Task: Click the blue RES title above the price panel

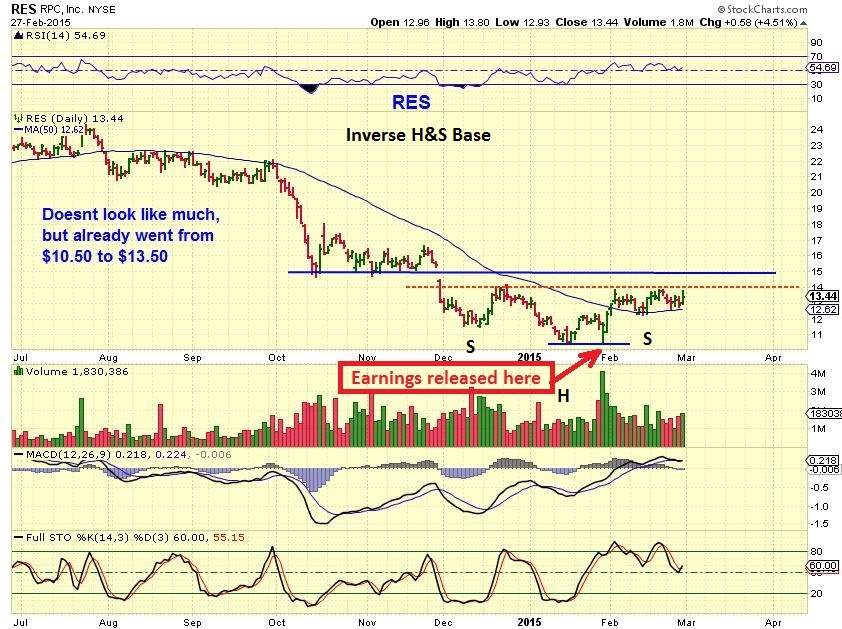Action: pyautogui.click(x=411, y=102)
